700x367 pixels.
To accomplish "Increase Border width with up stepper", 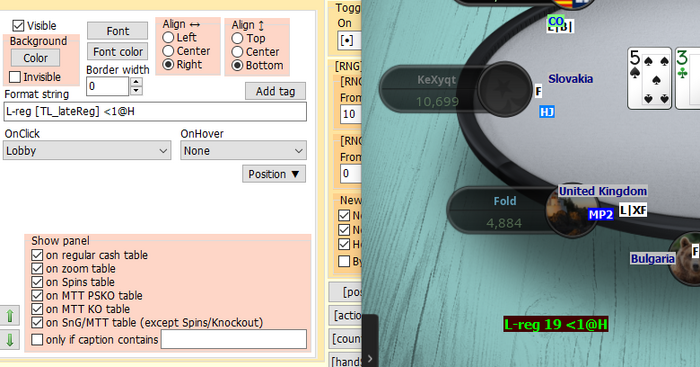I will pyautogui.click(x=137, y=81).
